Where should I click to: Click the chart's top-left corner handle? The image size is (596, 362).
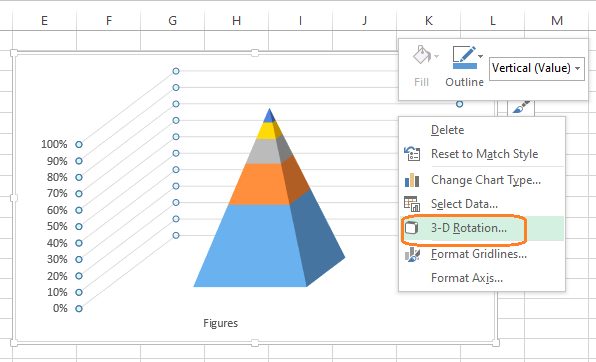pos(14,53)
